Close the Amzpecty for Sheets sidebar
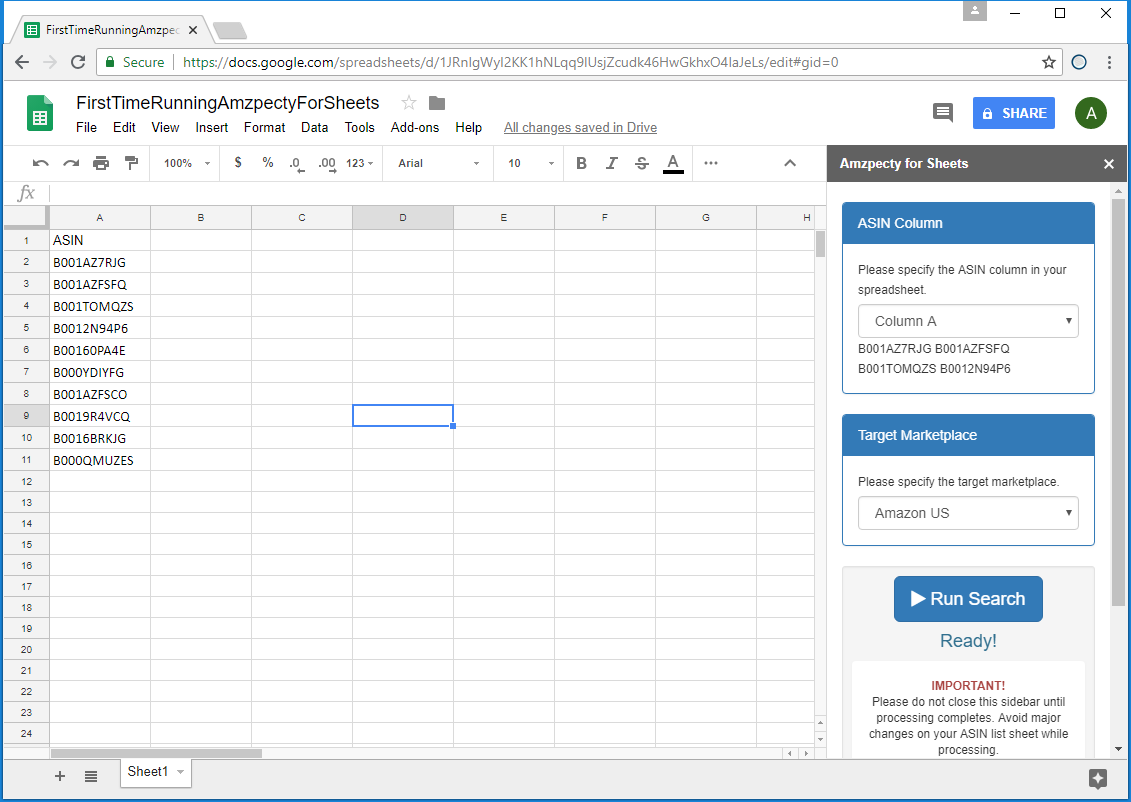 [x=1109, y=164]
